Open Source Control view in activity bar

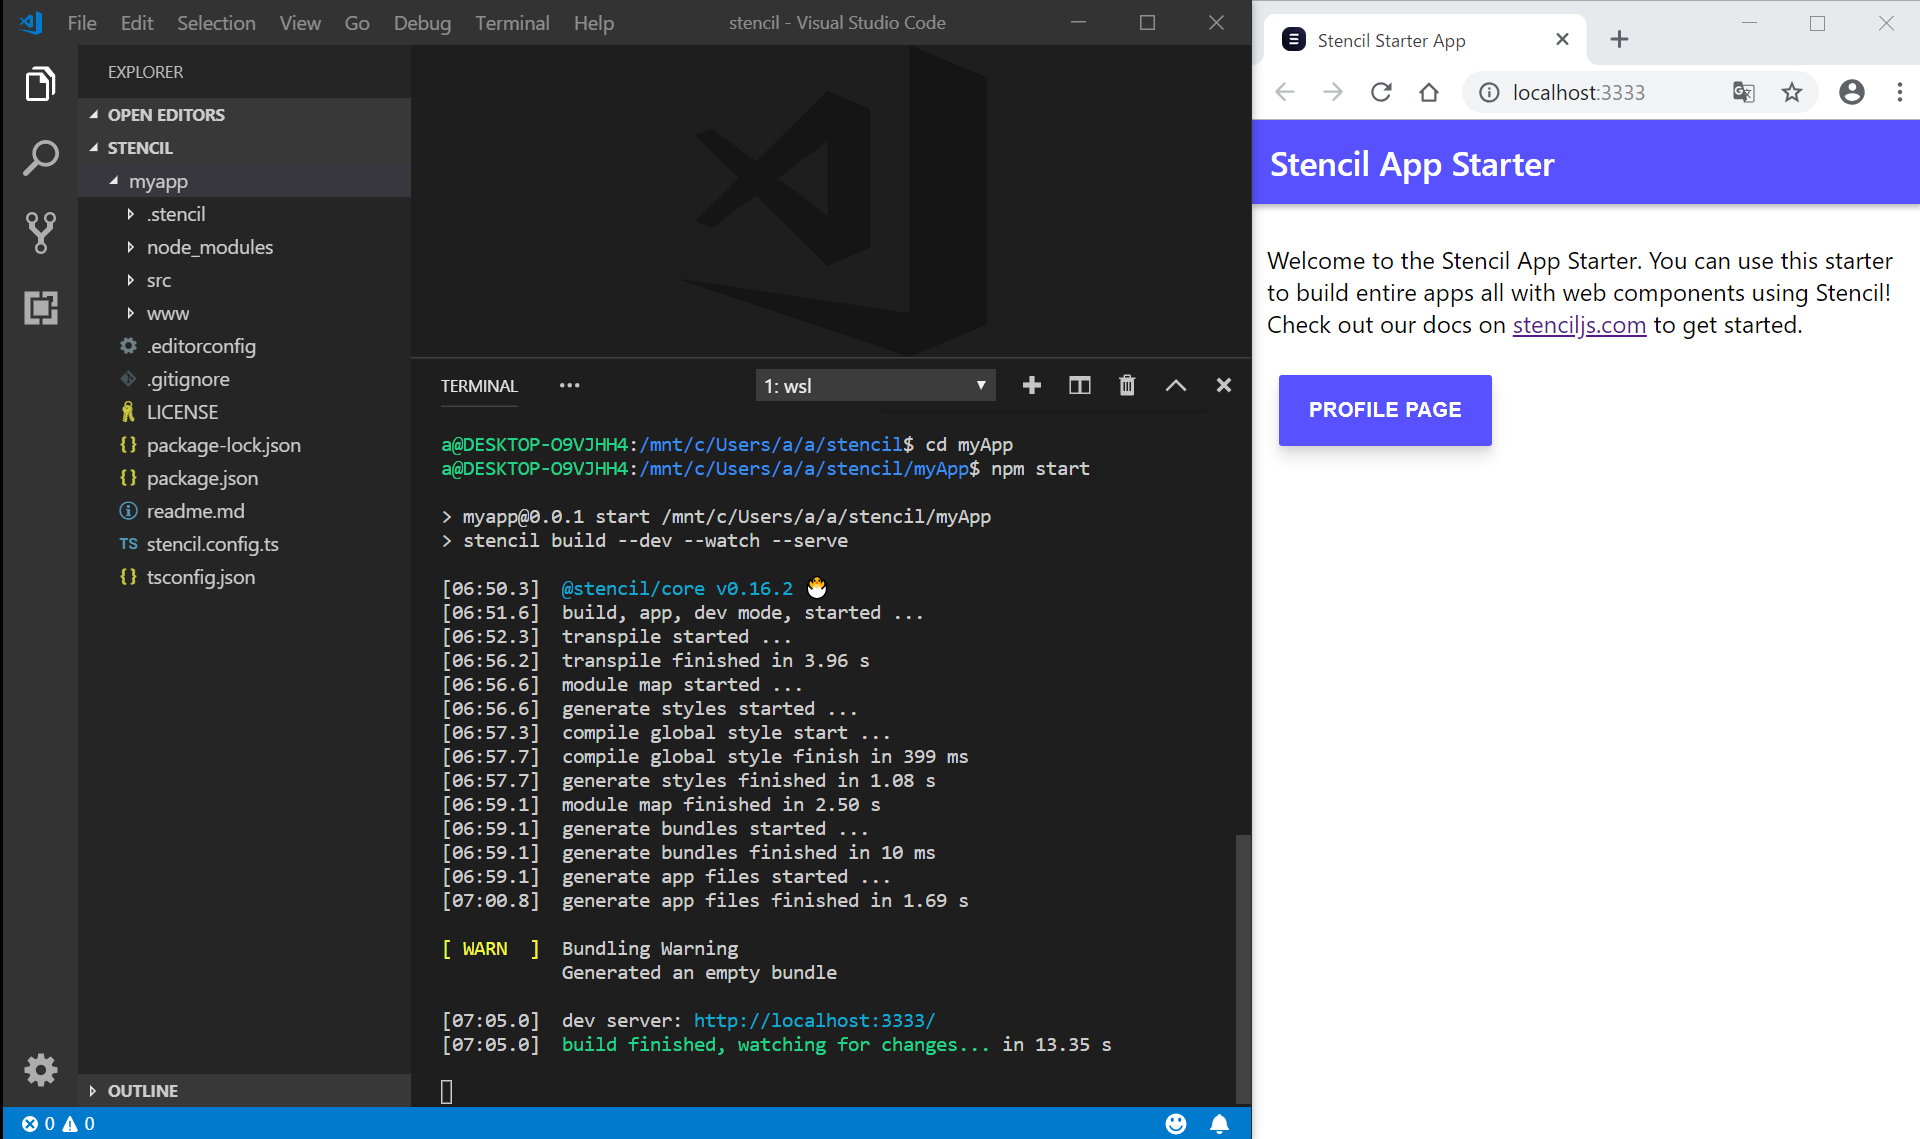coord(40,232)
